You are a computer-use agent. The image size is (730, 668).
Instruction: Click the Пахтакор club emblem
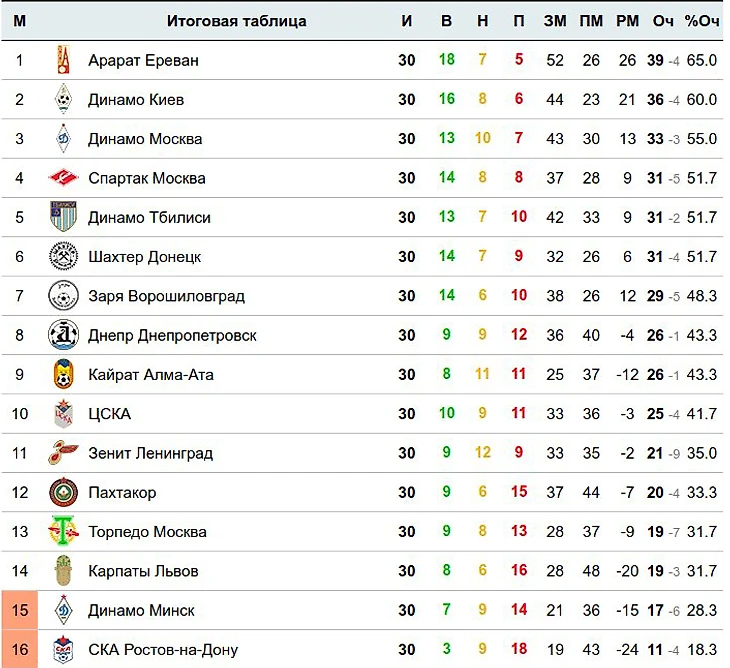(63, 493)
